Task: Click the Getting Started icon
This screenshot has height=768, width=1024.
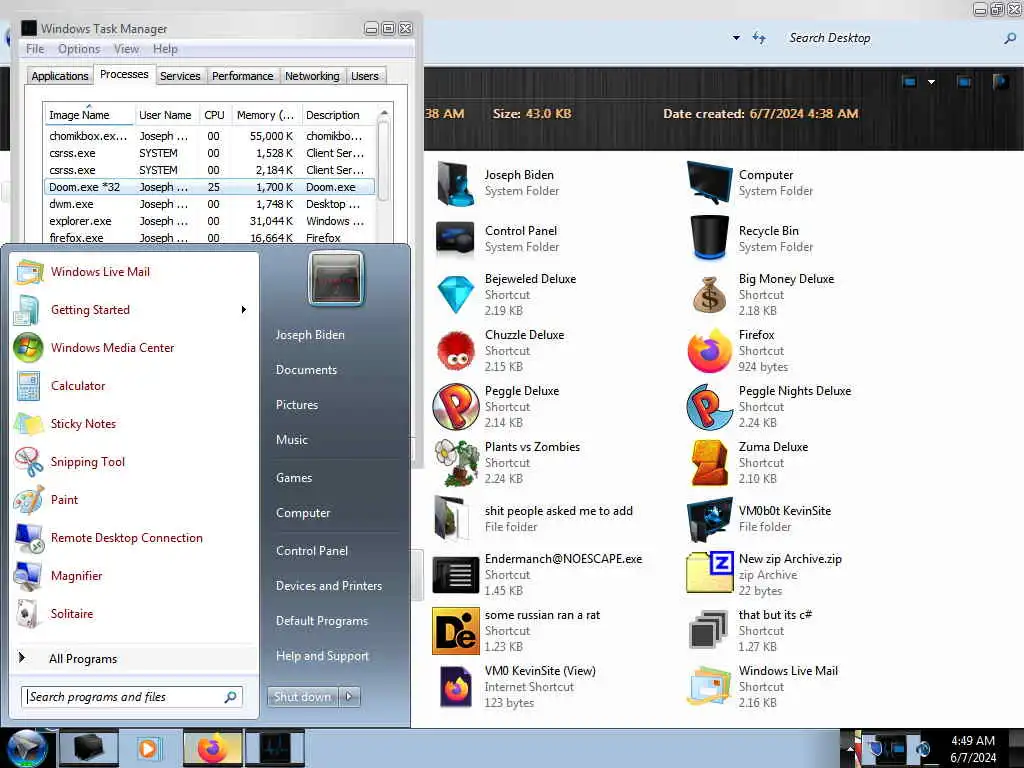Action: click(27, 310)
